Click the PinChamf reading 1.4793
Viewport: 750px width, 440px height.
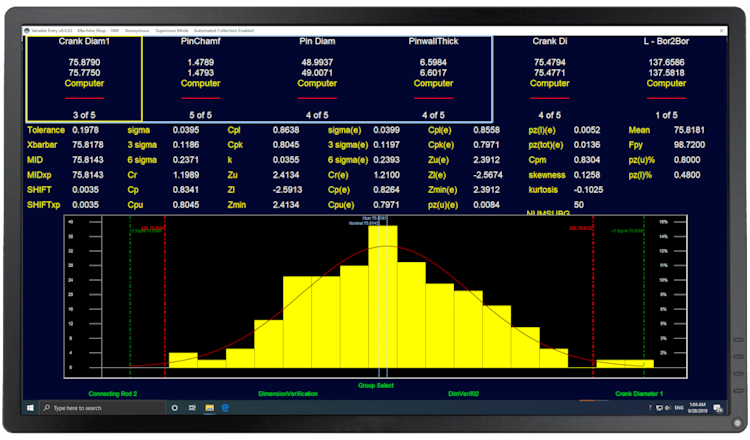[200, 73]
